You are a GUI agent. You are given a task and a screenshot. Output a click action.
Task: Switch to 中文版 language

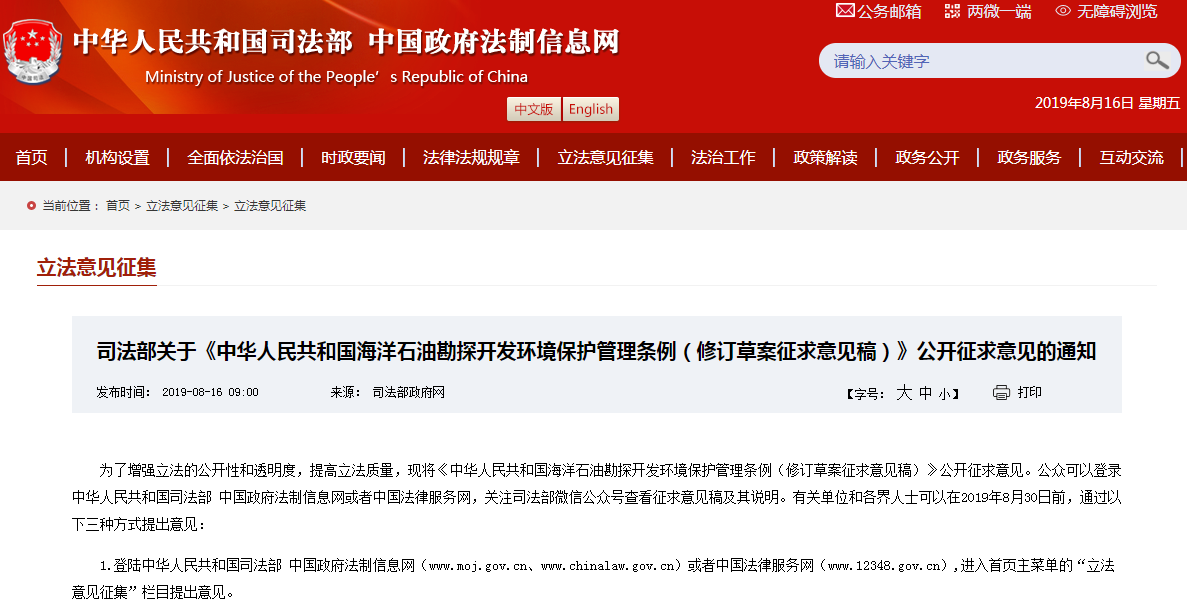[x=534, y=109]
